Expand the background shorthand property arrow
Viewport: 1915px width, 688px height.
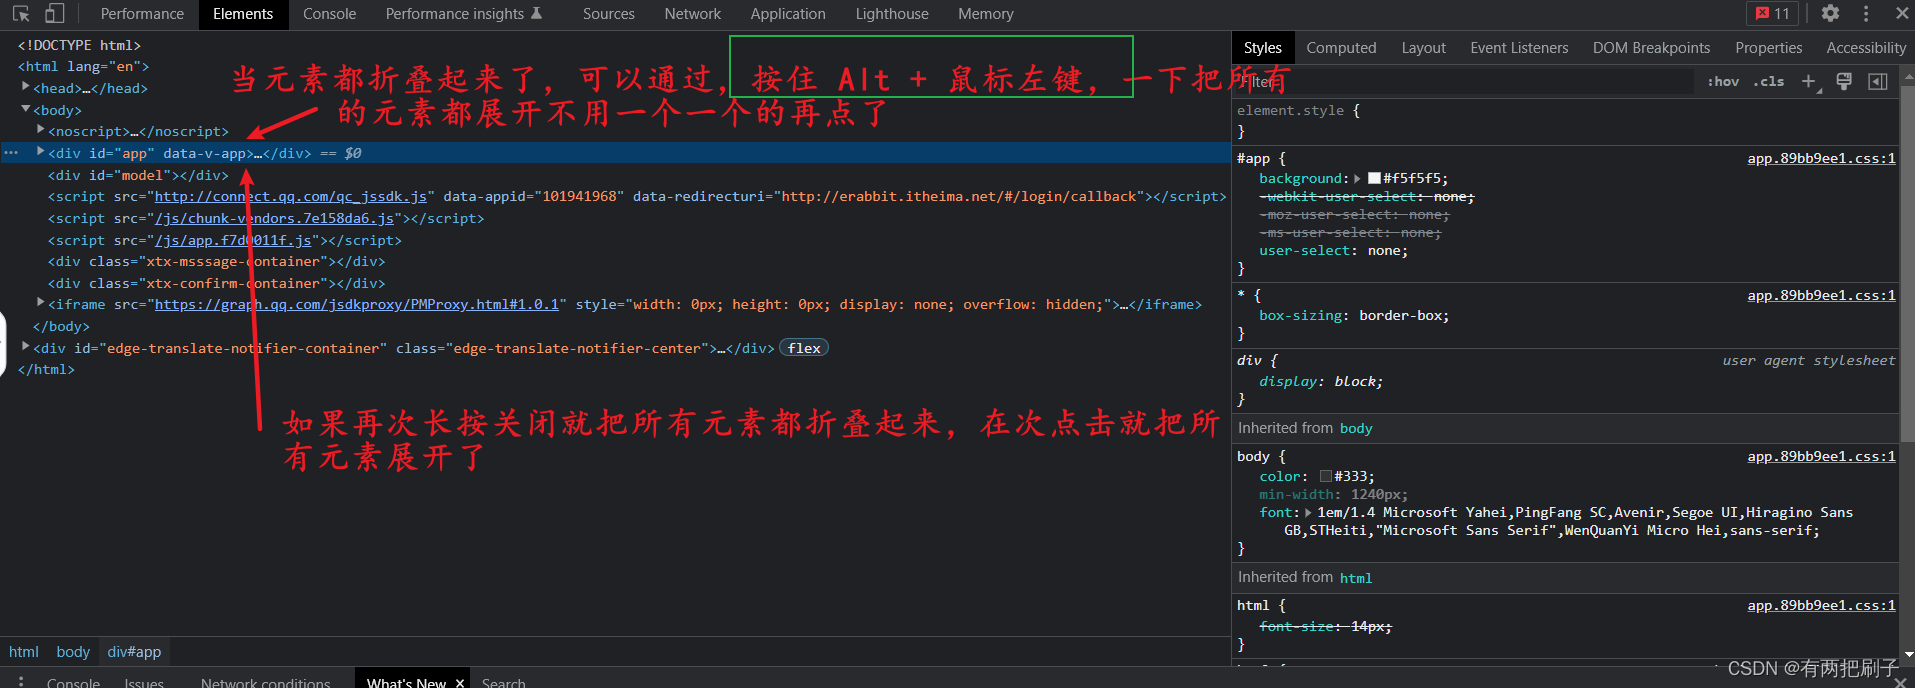point(1357,179)
